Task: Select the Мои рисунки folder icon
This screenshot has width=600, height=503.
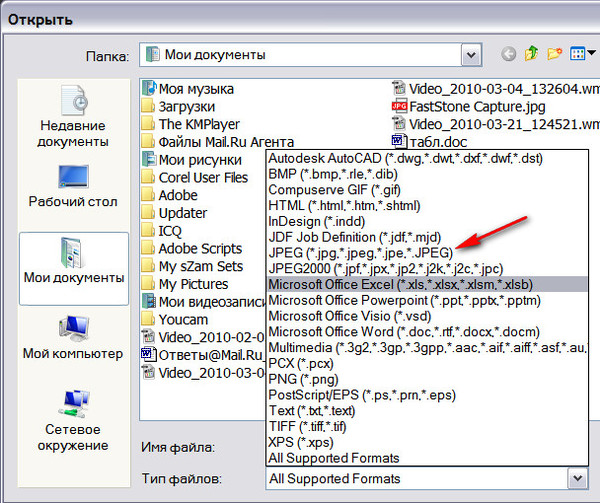Action: click(148, 159)
